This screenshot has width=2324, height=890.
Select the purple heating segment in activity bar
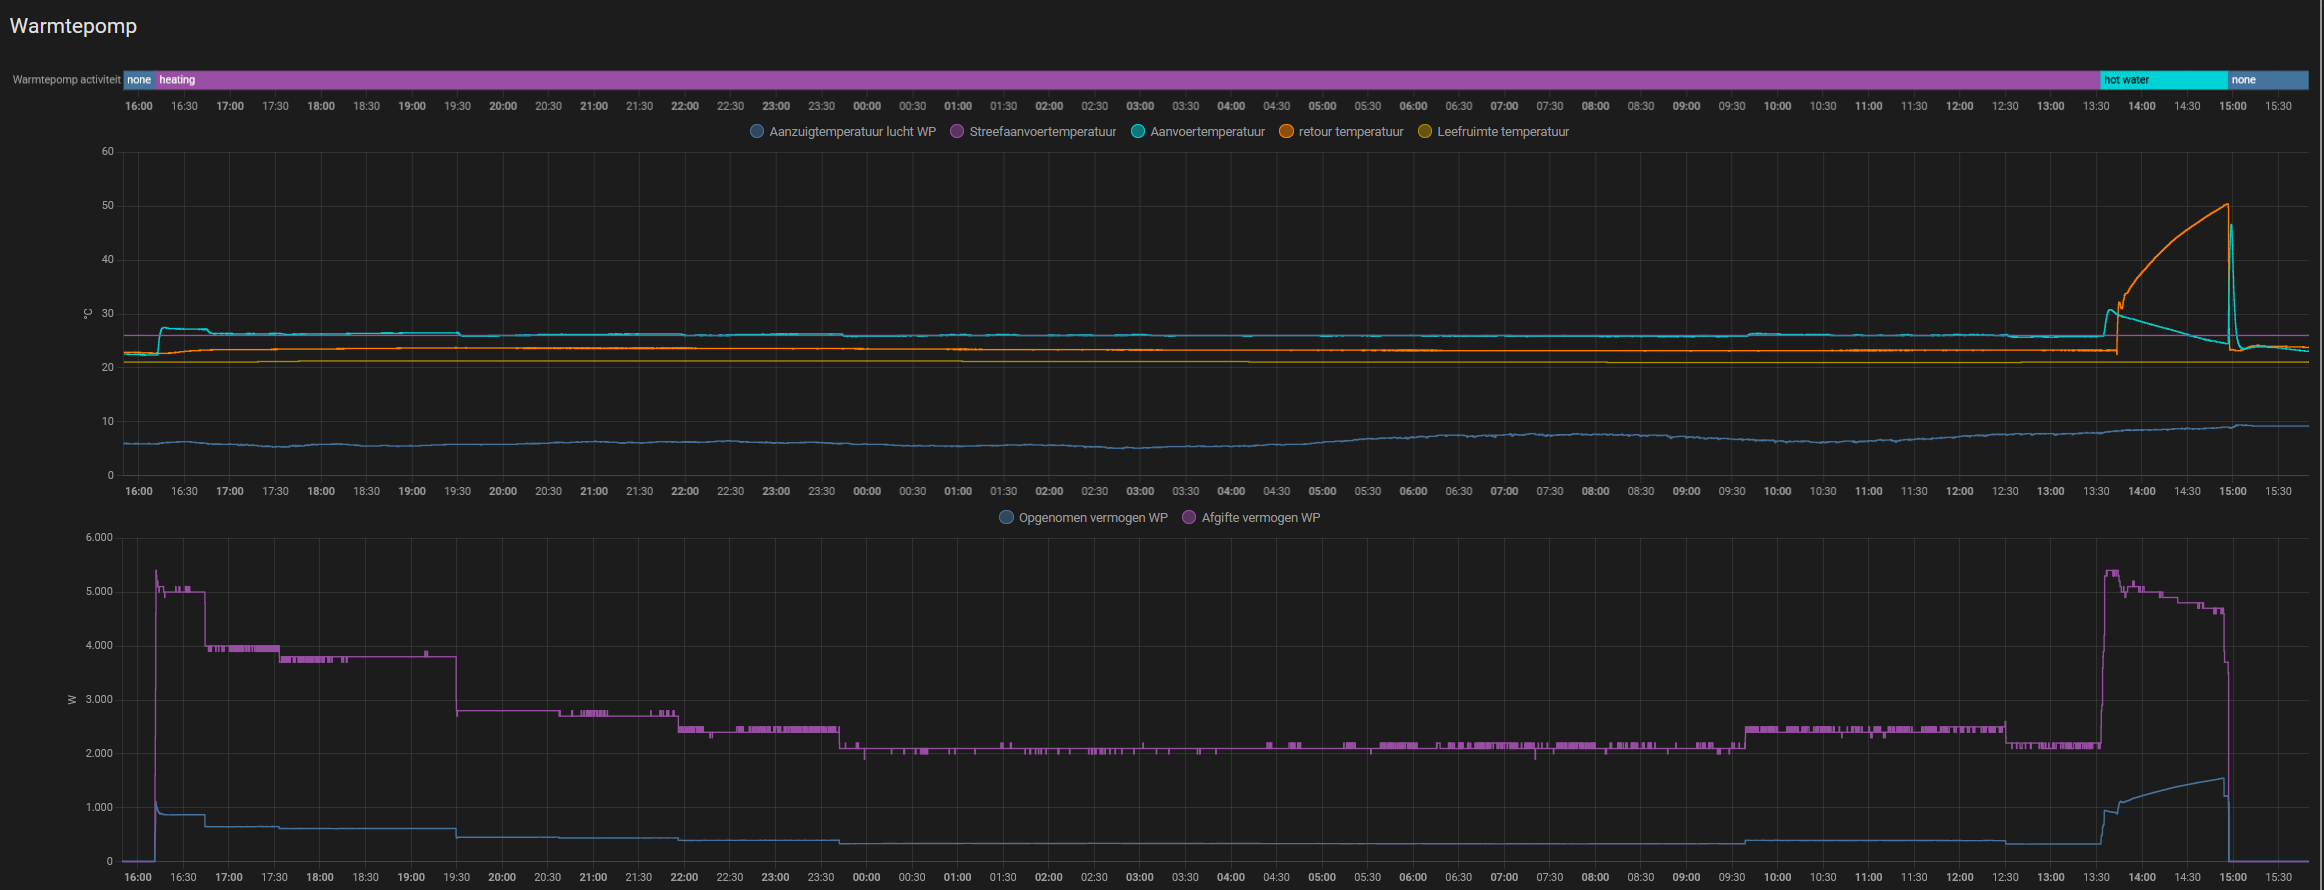(1127, 80)
